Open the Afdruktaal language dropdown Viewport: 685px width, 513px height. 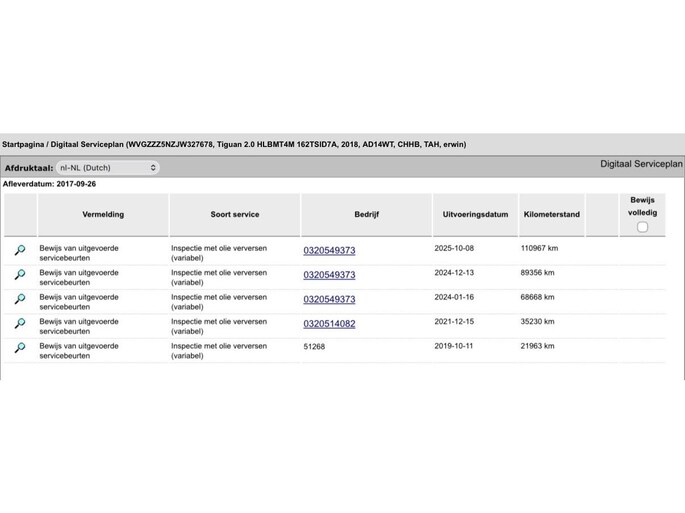pyautogui.click(x=107, y=168)
